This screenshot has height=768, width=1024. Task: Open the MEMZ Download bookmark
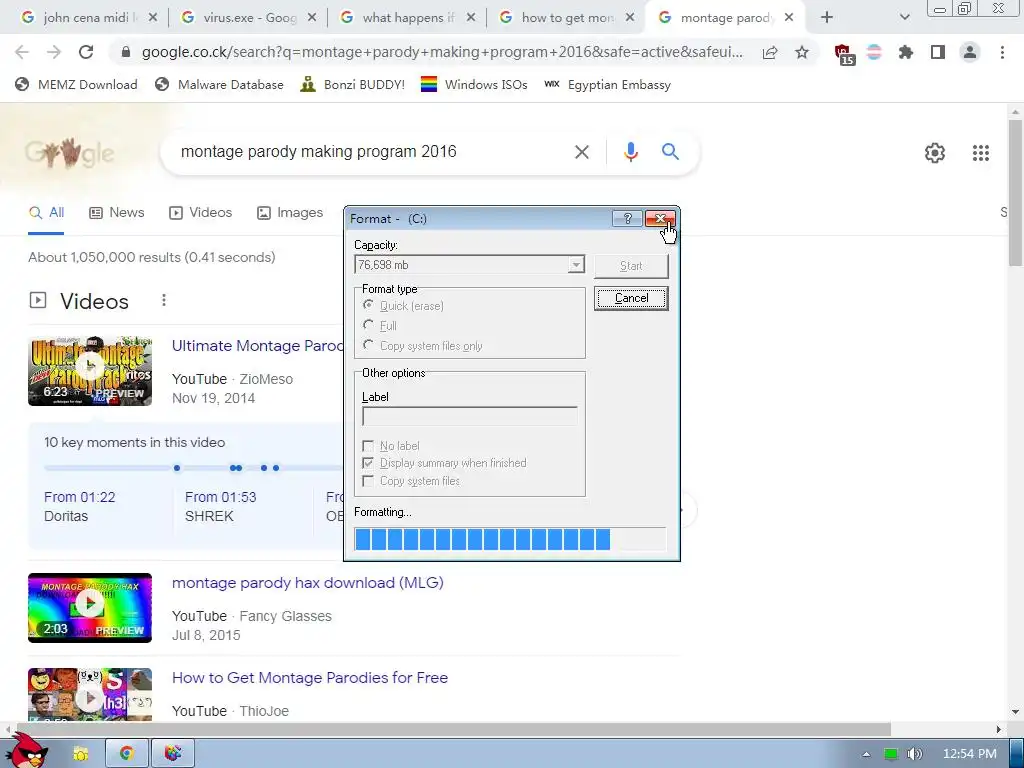tap(76, 84)
